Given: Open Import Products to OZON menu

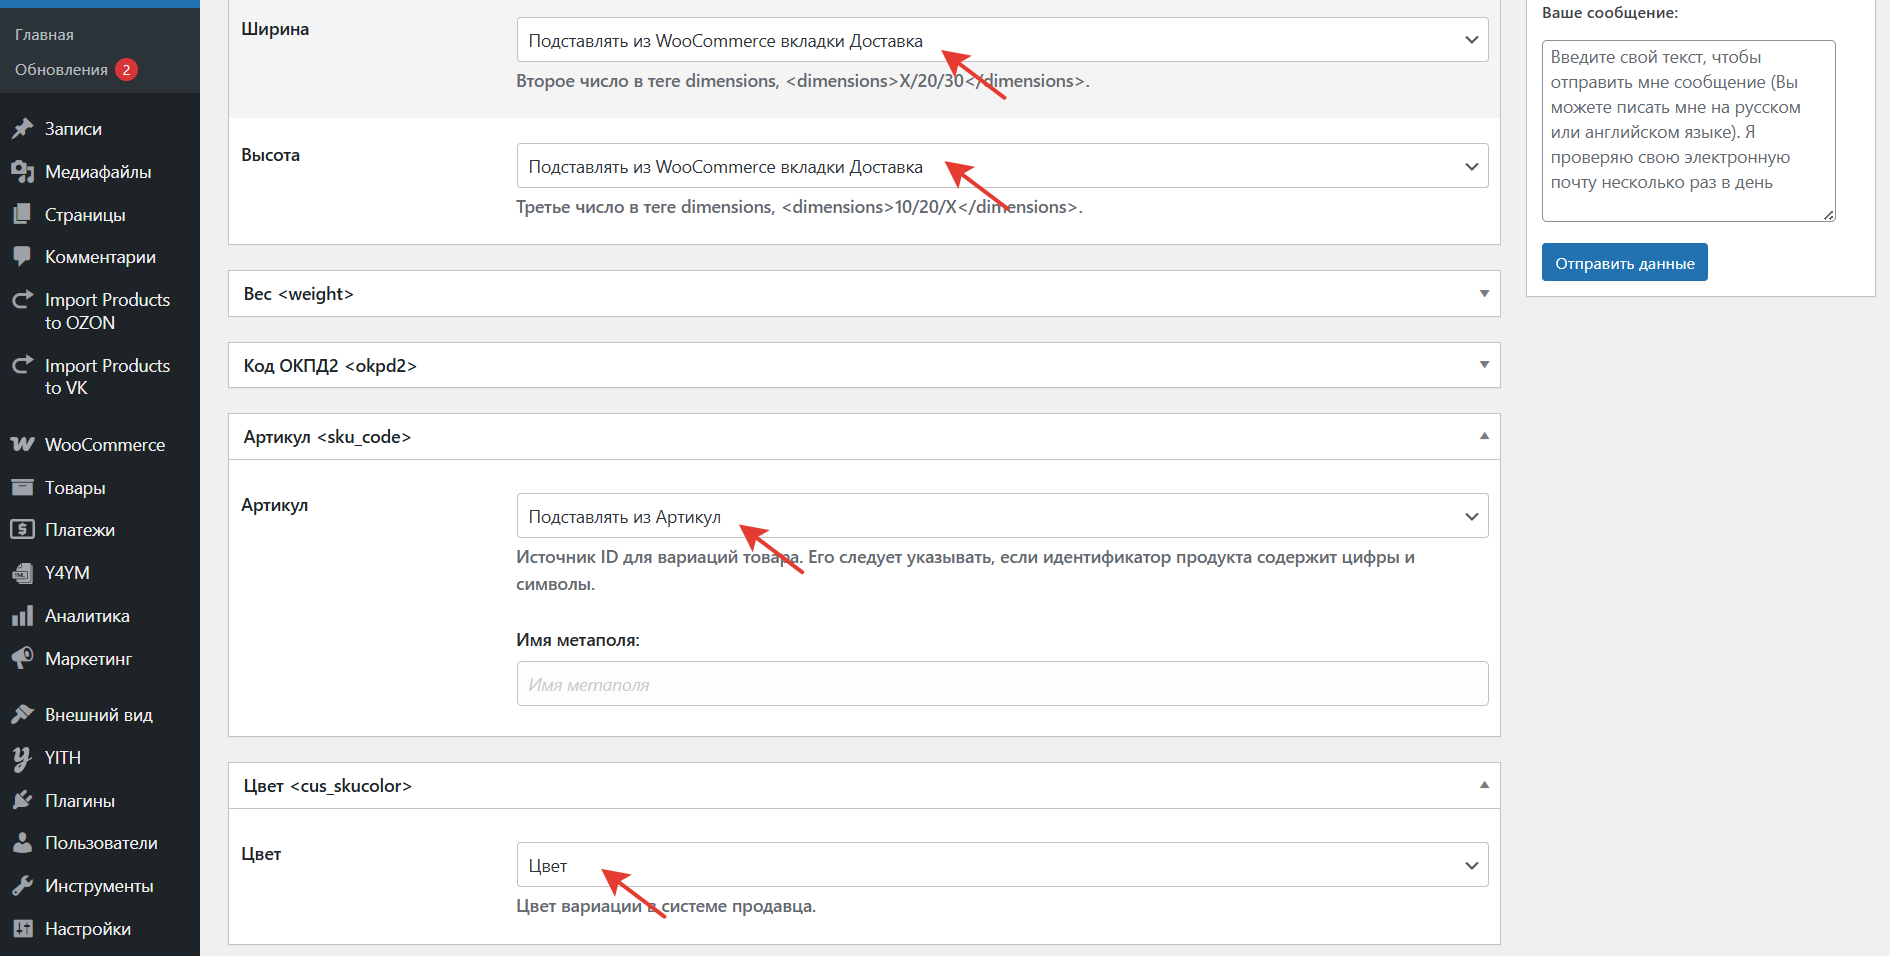Looking at the screenshot, I should pos(106,311).
